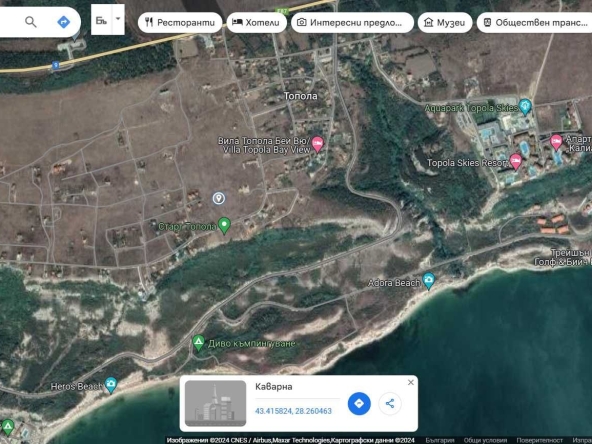Screen dimensions: 592x444
Task: Click the search magnifier icon
Action: pos(31,22)
